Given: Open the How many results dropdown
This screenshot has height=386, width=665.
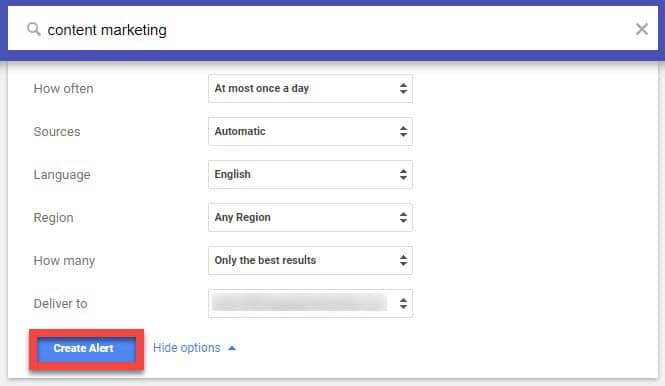Looking at the screenshot, I should tap(310, 260).
